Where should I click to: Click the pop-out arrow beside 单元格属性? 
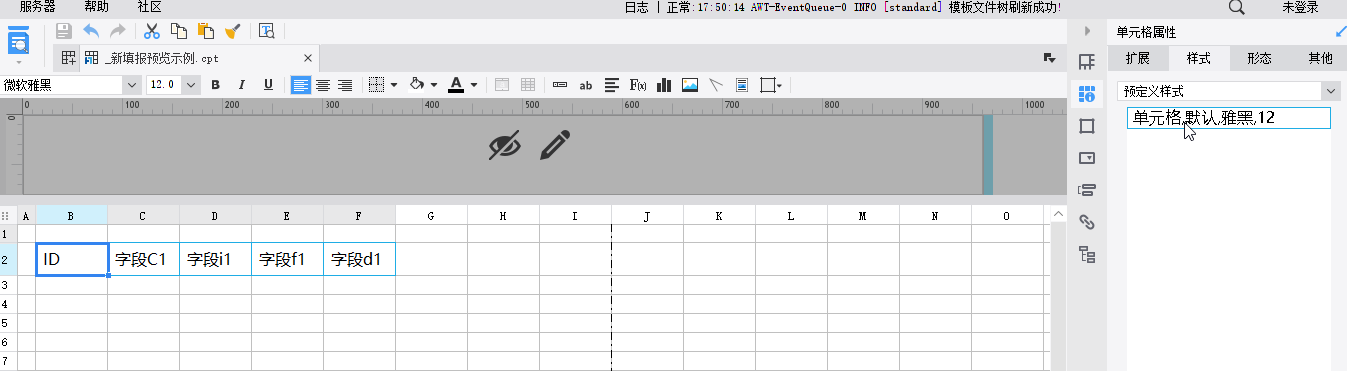coord(1340,32)
